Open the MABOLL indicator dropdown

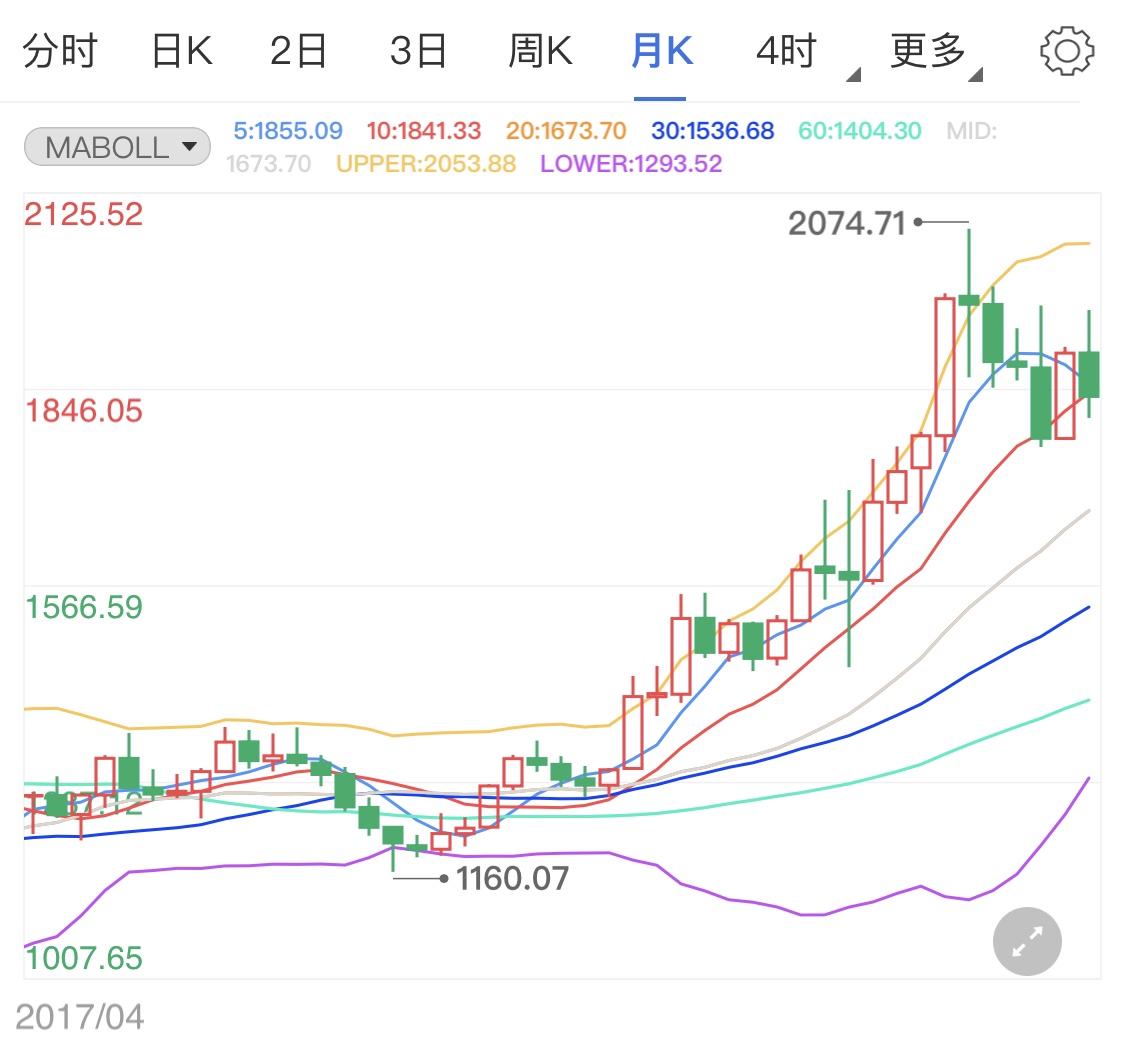116,146
